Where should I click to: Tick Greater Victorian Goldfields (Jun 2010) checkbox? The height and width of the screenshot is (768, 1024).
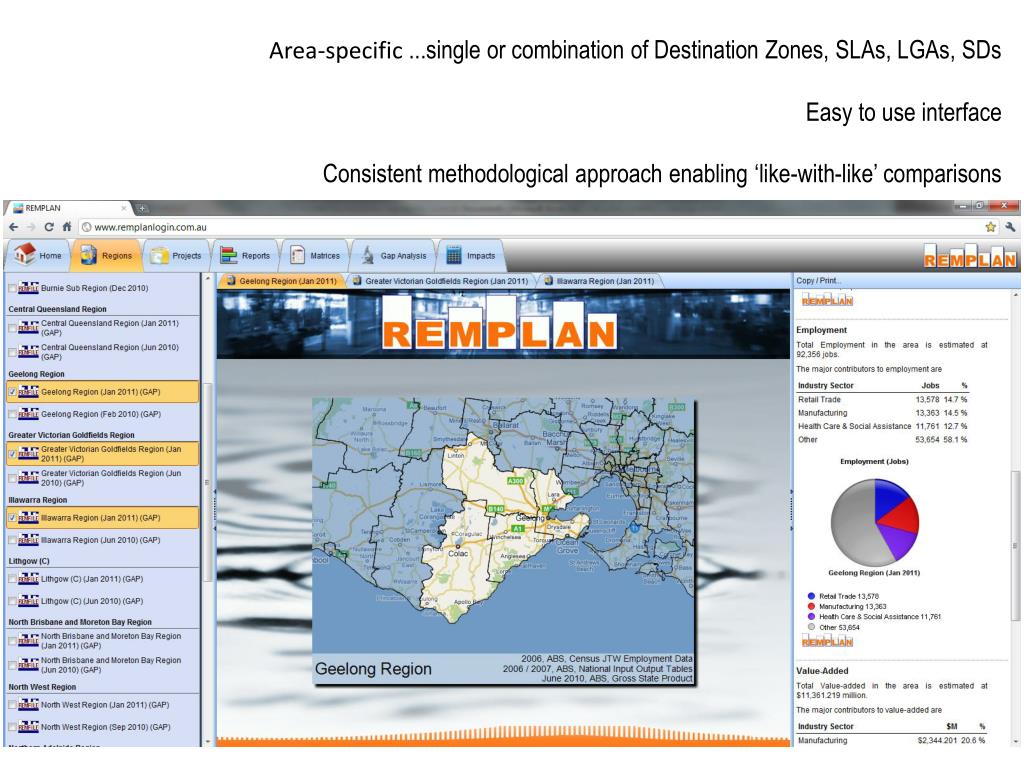(x=12, y=478)
